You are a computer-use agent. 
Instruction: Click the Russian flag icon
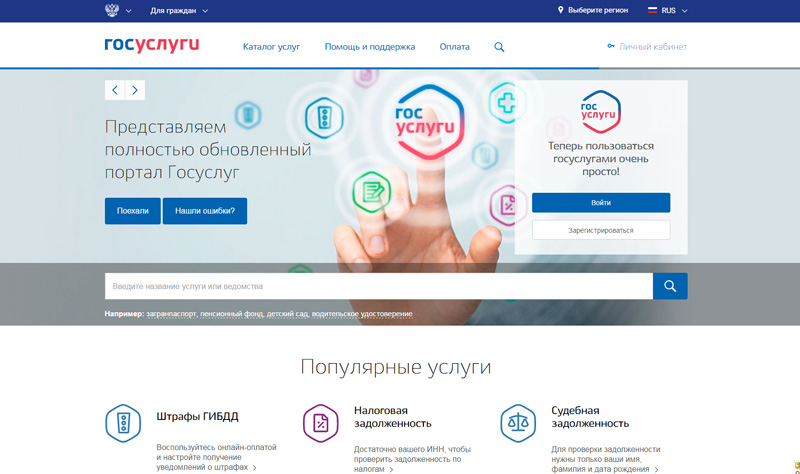pyautogui.click(x=652, y=10)
